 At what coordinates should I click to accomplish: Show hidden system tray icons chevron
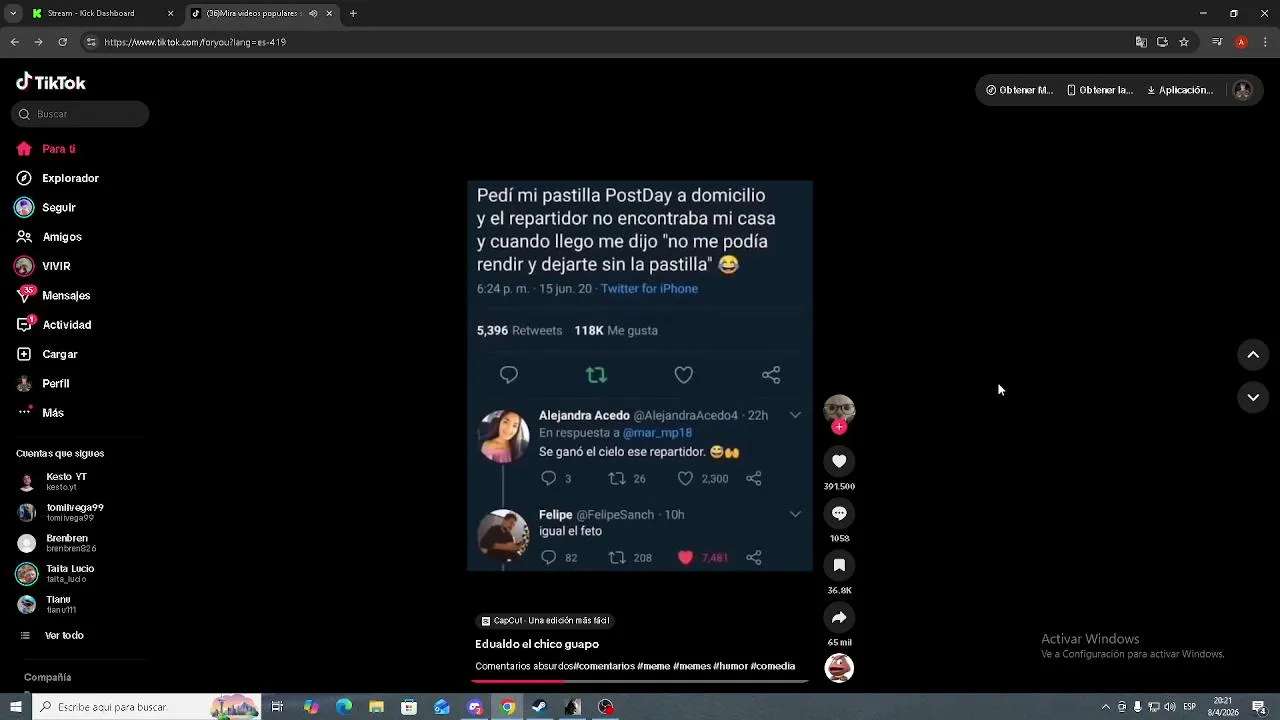(x=1105, y=707)
